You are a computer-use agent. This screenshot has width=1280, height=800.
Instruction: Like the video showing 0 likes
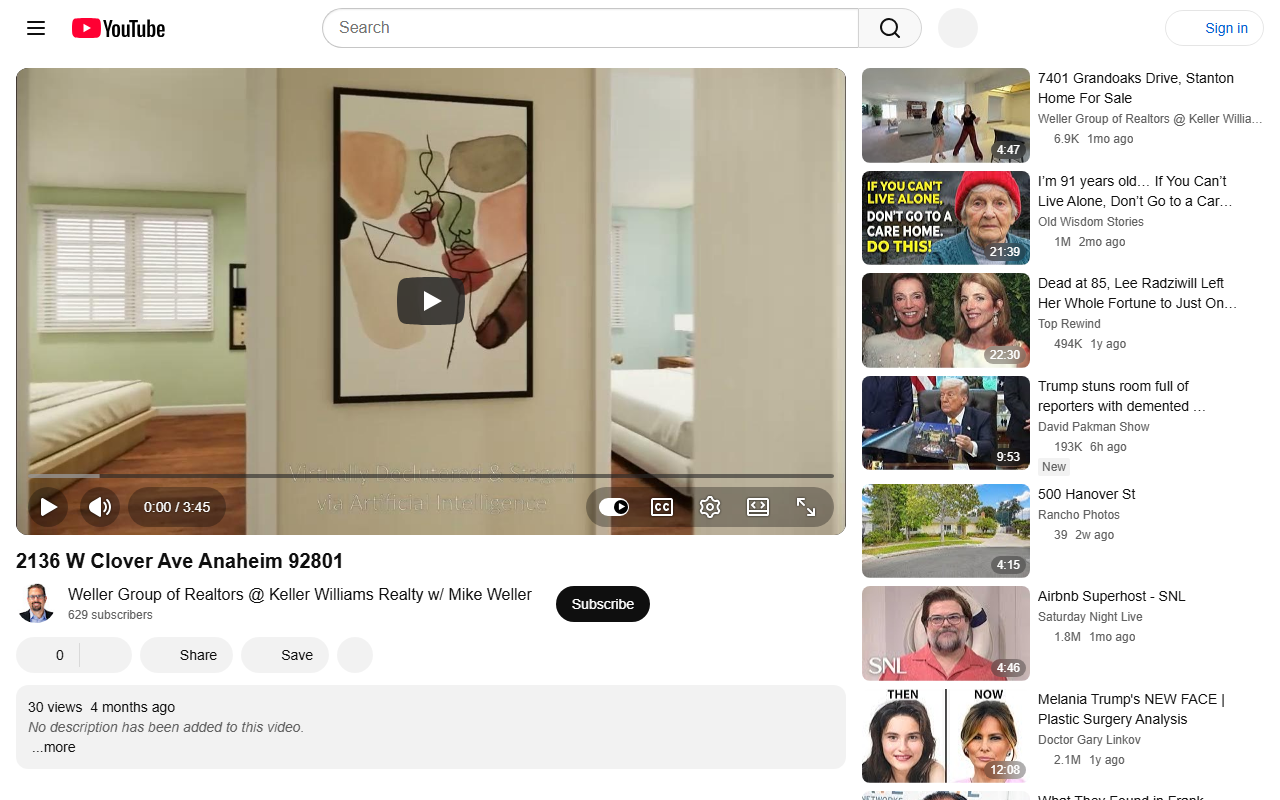(47, 655)
